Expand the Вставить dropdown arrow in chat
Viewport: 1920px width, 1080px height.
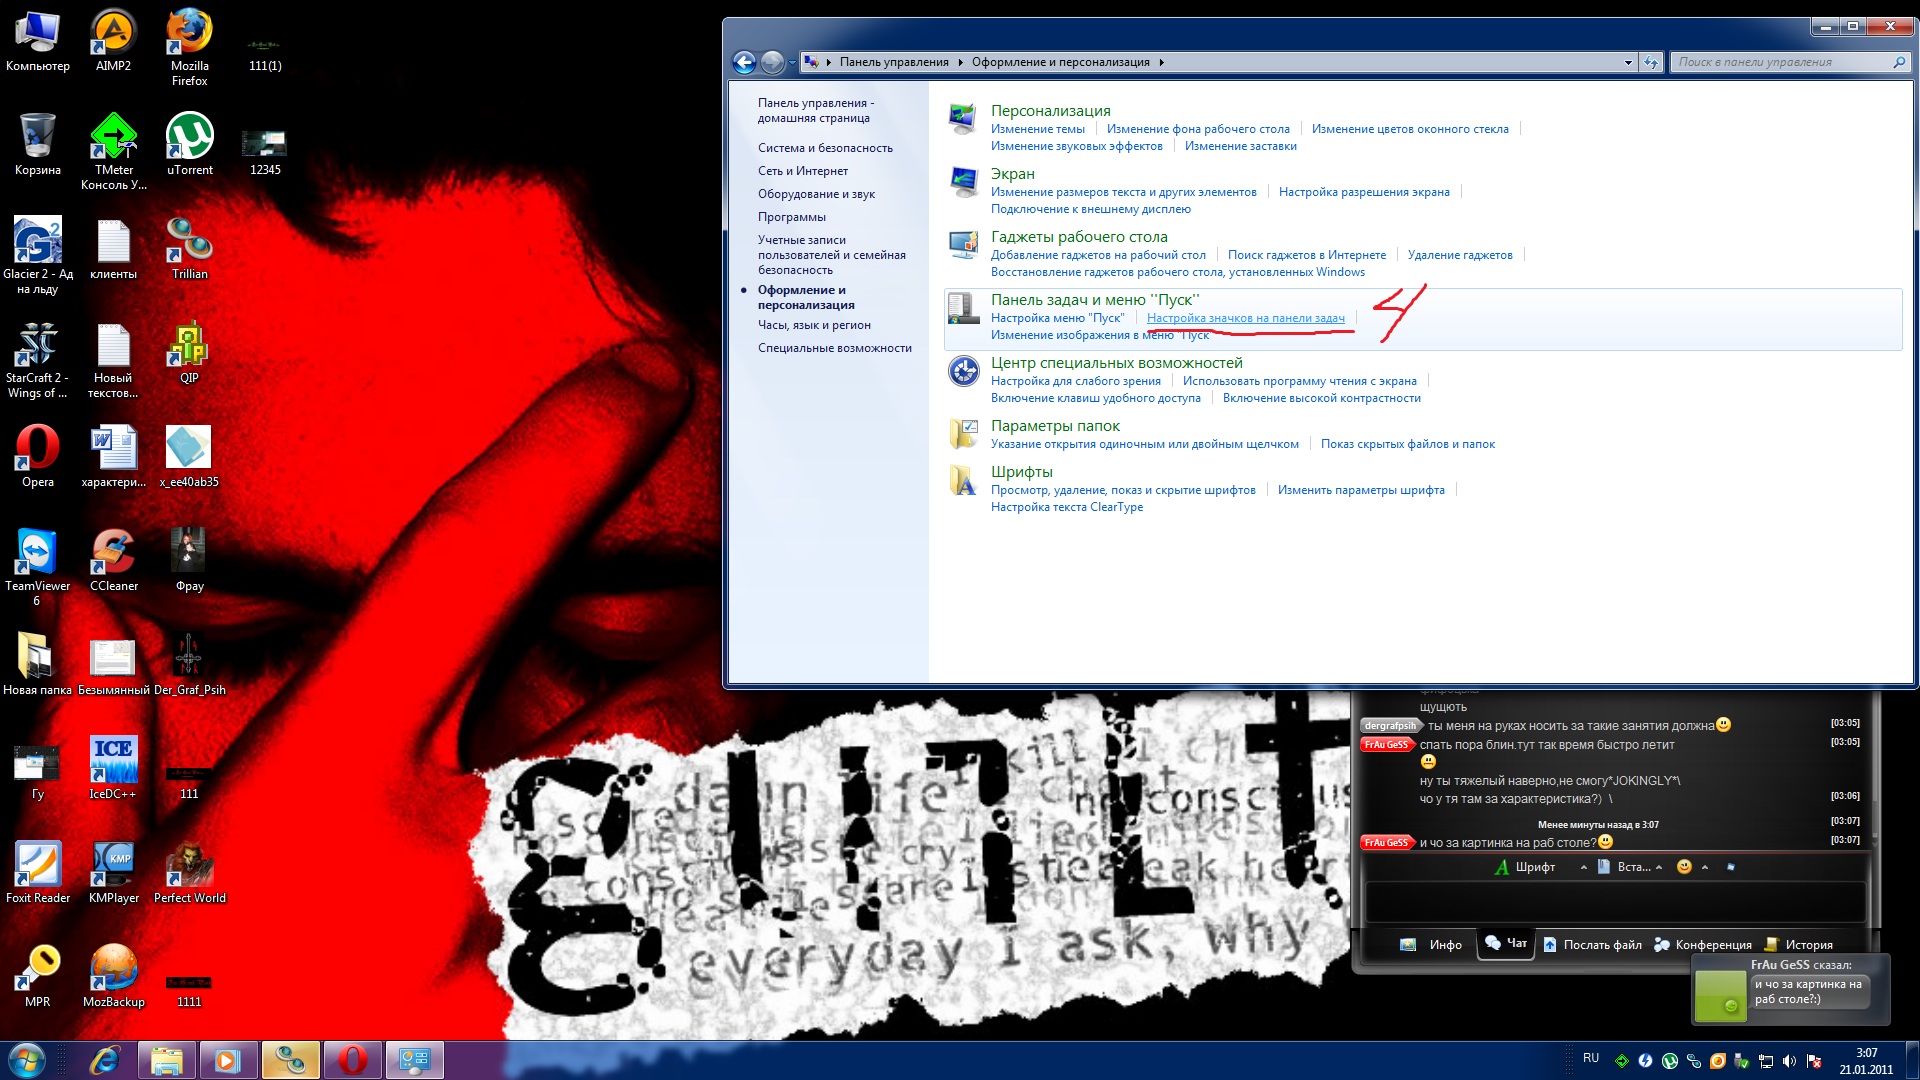(1659, 867)
